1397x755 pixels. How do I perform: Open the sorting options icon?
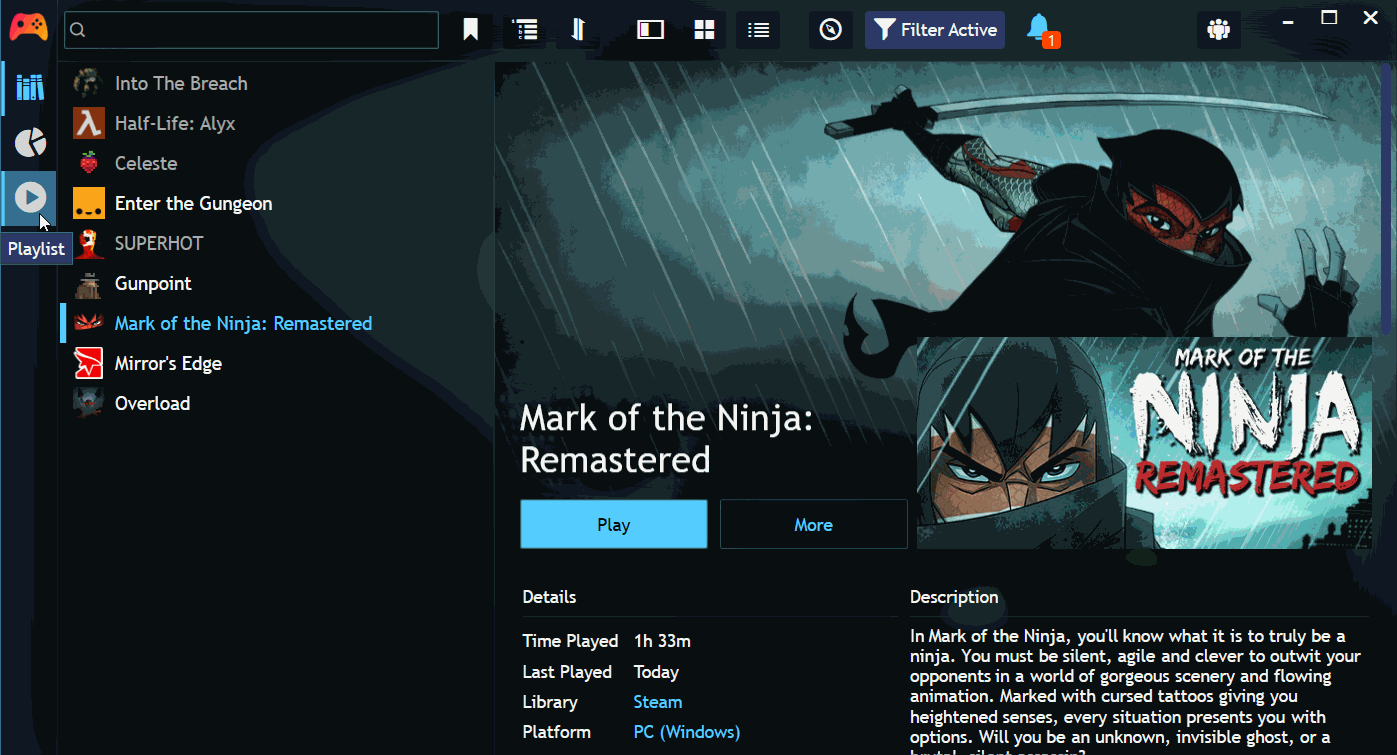(578, 30)
